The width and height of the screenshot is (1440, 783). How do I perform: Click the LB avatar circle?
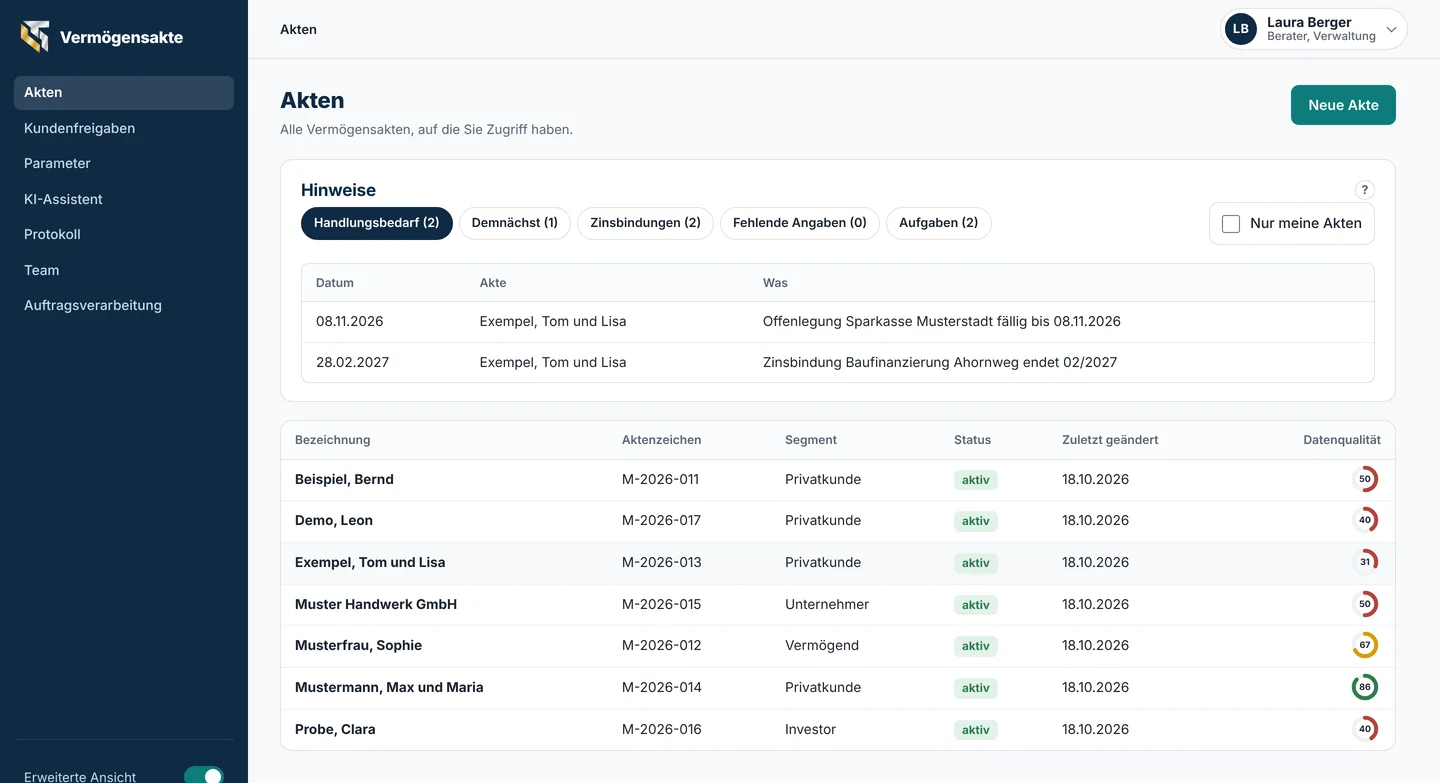1241,29
